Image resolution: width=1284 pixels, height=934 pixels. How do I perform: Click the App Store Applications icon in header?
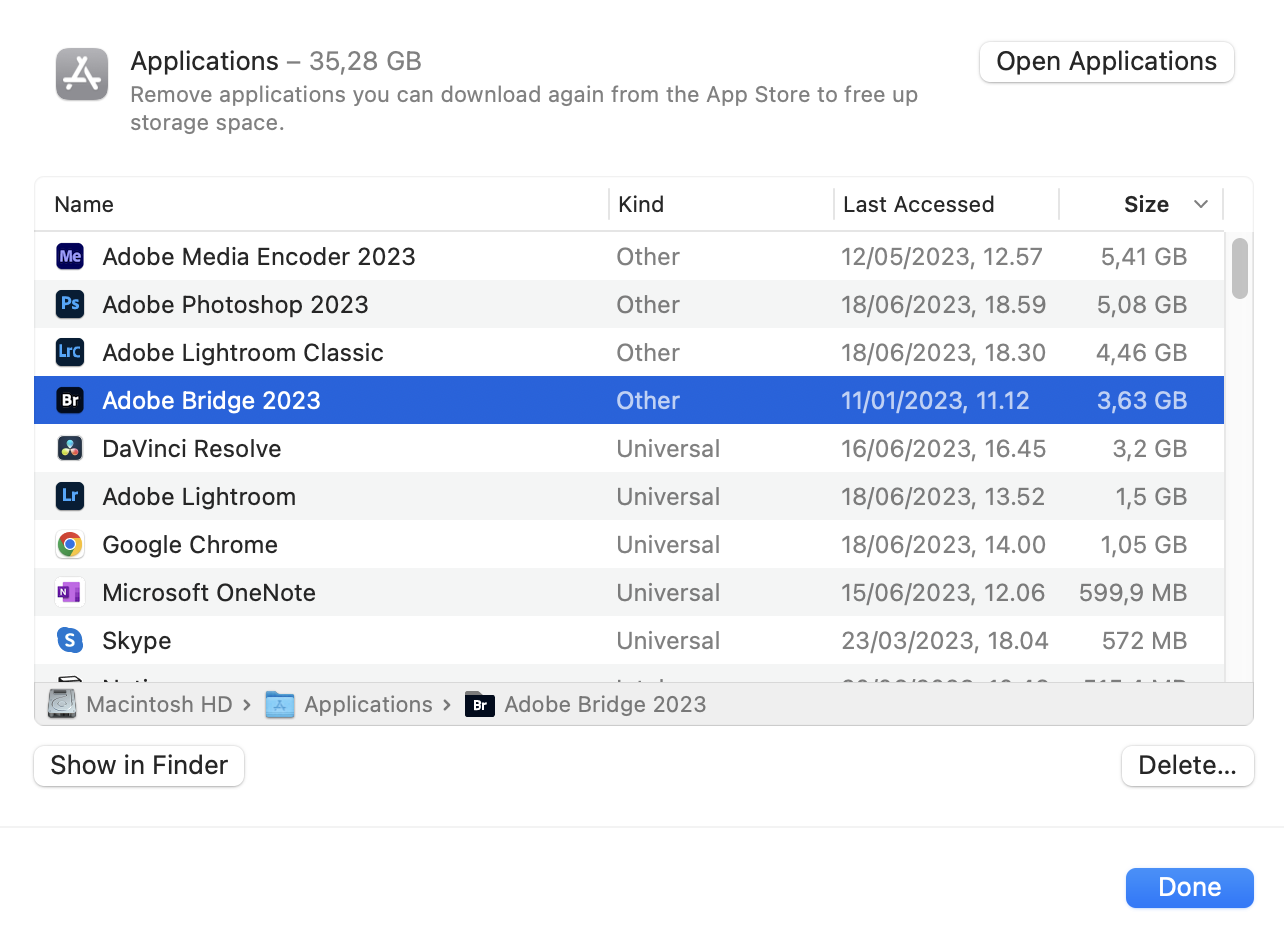(x=82, y=74)
